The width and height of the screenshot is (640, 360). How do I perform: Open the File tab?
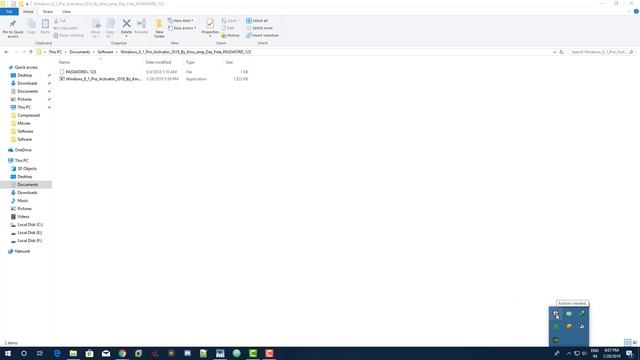[9, 12]
